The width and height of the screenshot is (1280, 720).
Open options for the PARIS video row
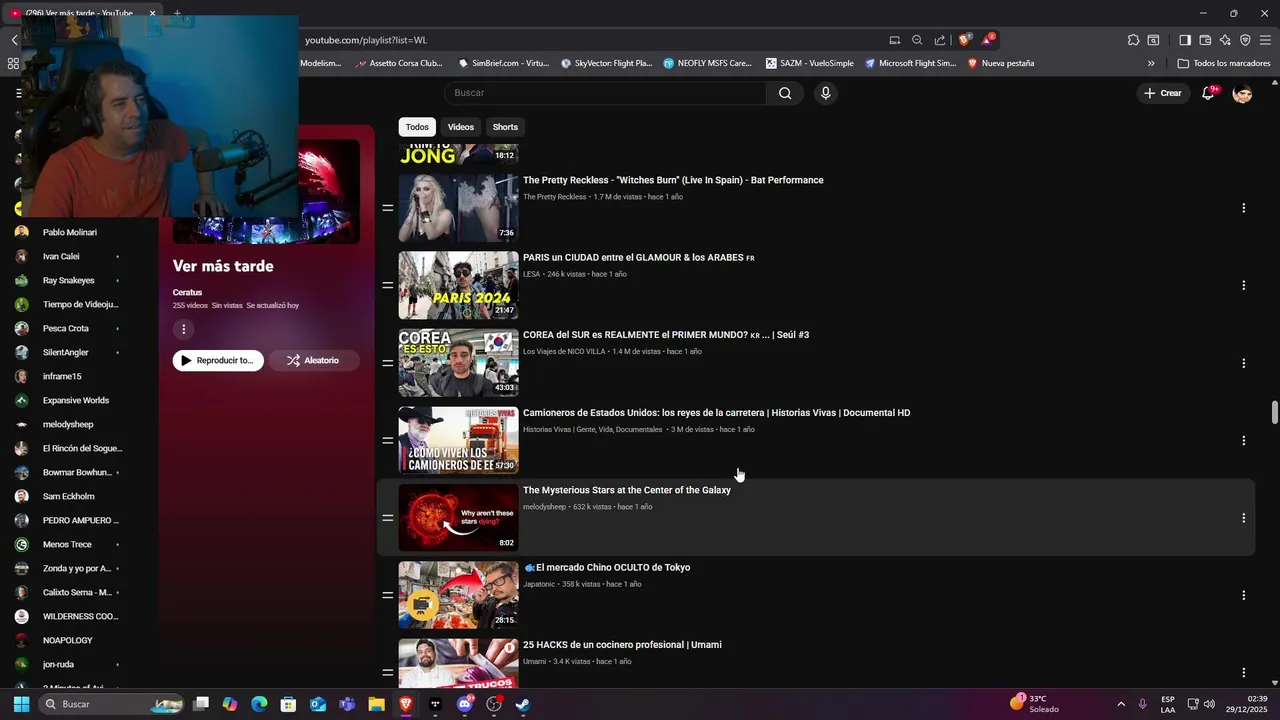tap(1244, 285)
